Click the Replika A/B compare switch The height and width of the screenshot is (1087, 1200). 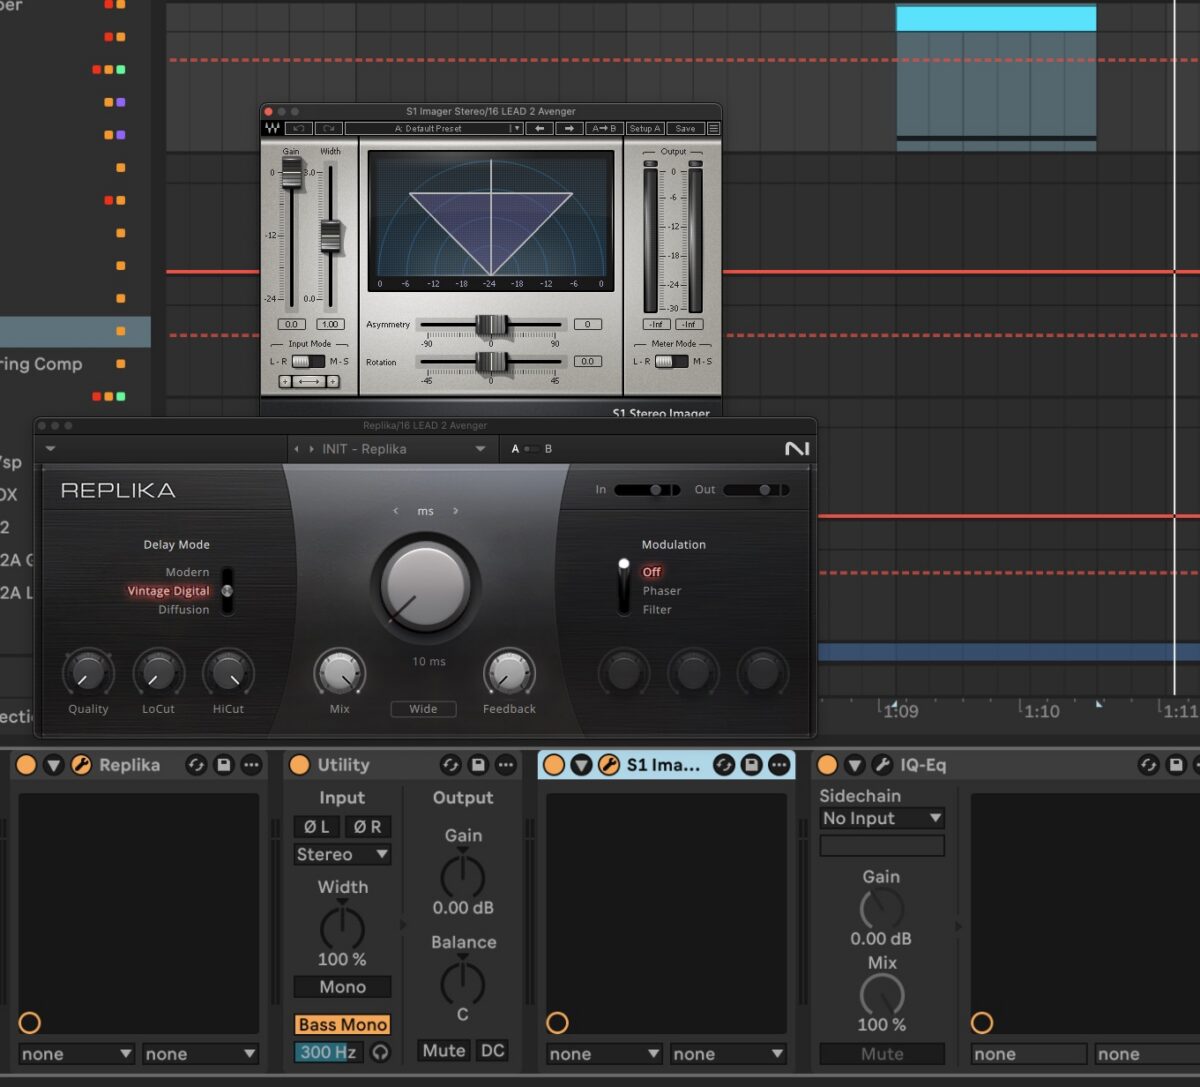coord(532,449)
